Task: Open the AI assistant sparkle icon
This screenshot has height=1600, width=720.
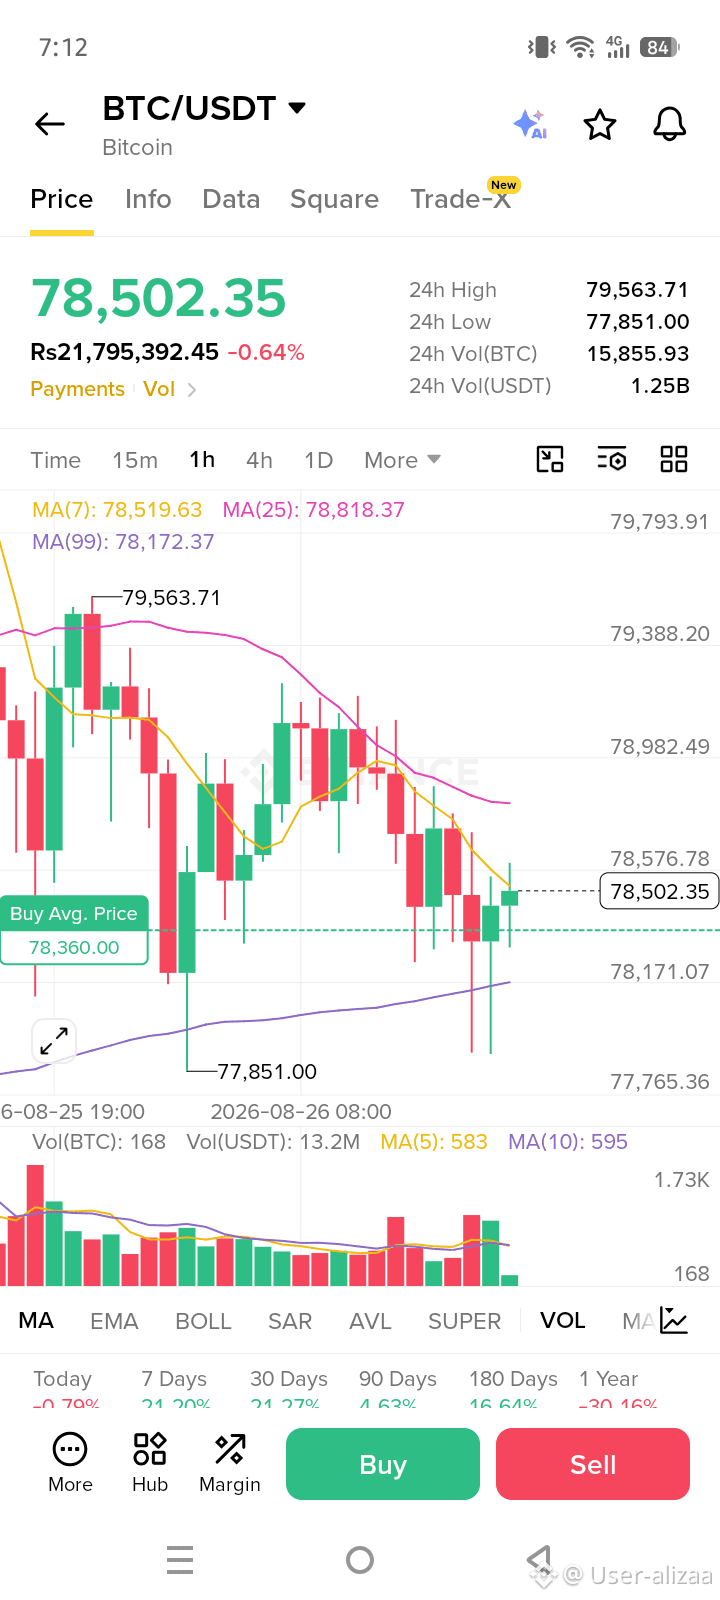Action: (530, 124)
